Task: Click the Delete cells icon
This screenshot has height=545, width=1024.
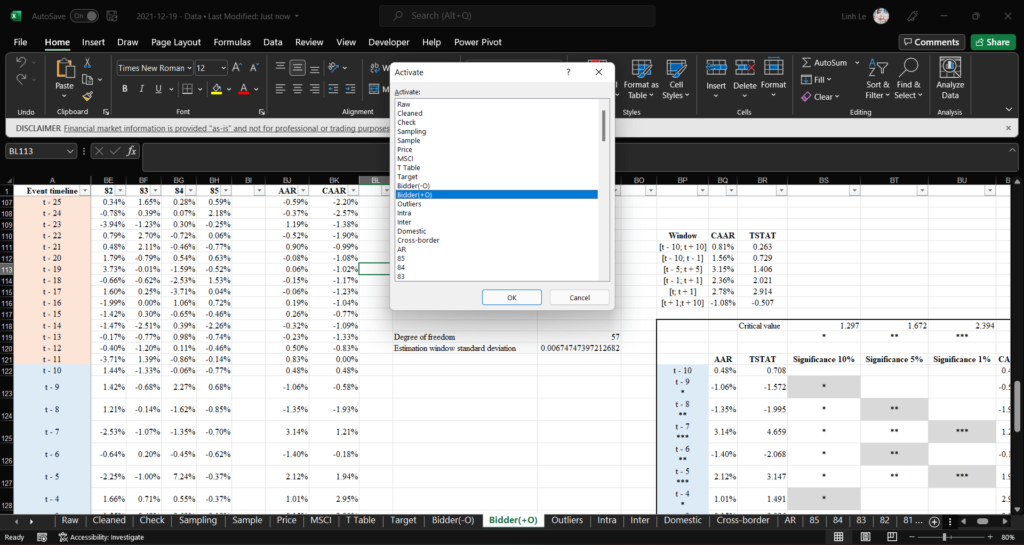Action: tap(744, 68)
